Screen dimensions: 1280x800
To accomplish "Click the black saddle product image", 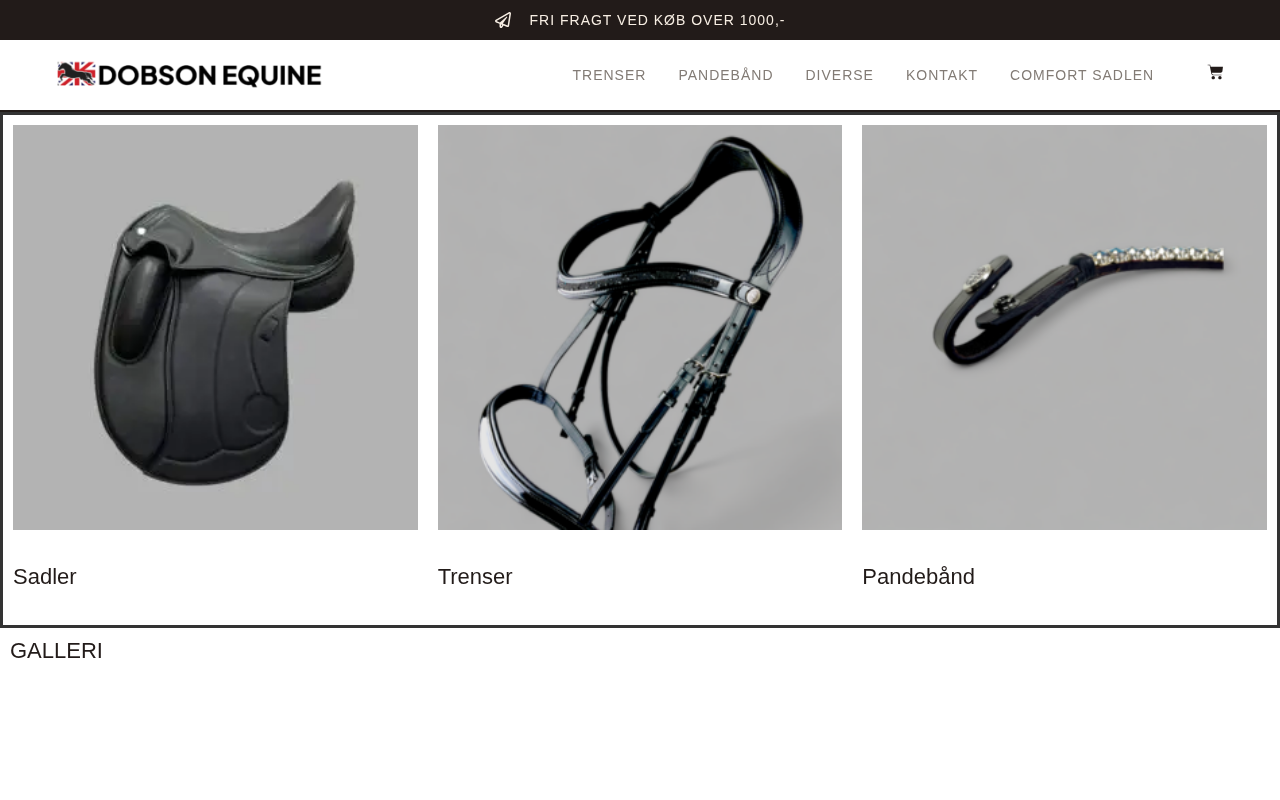I will click(x=215, y=327).
